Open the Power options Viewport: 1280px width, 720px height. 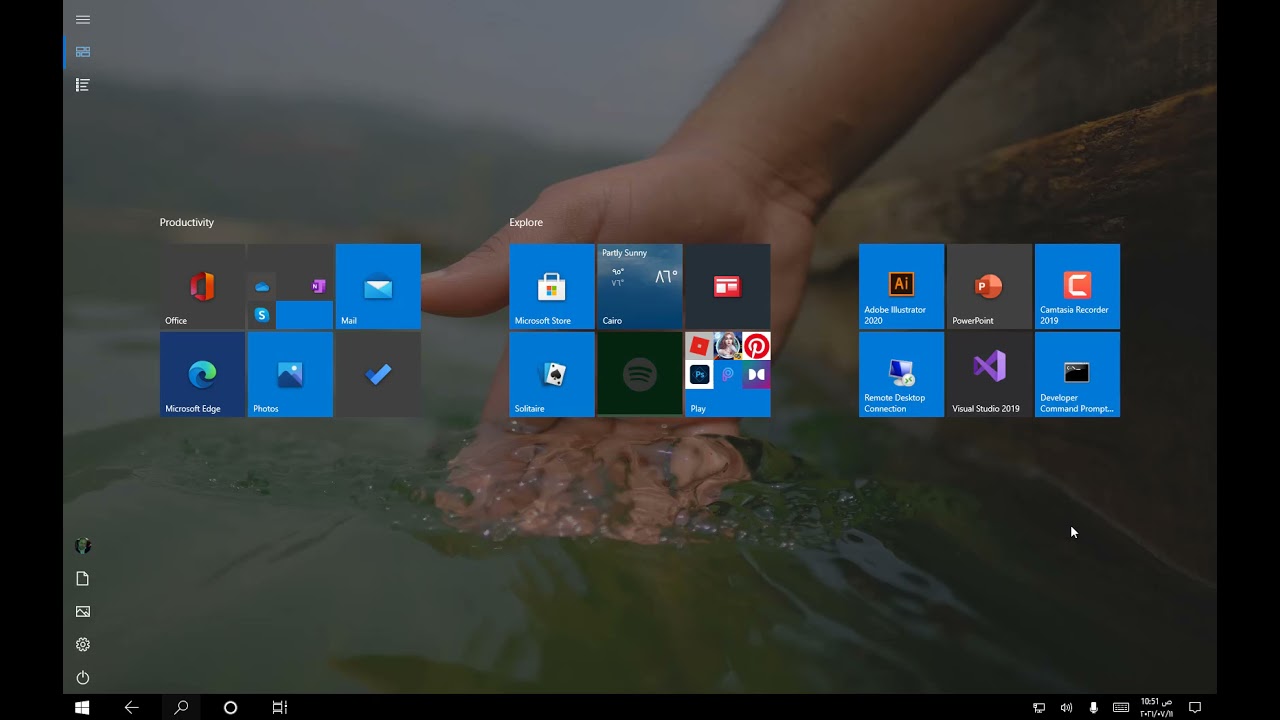pos(83,678)
